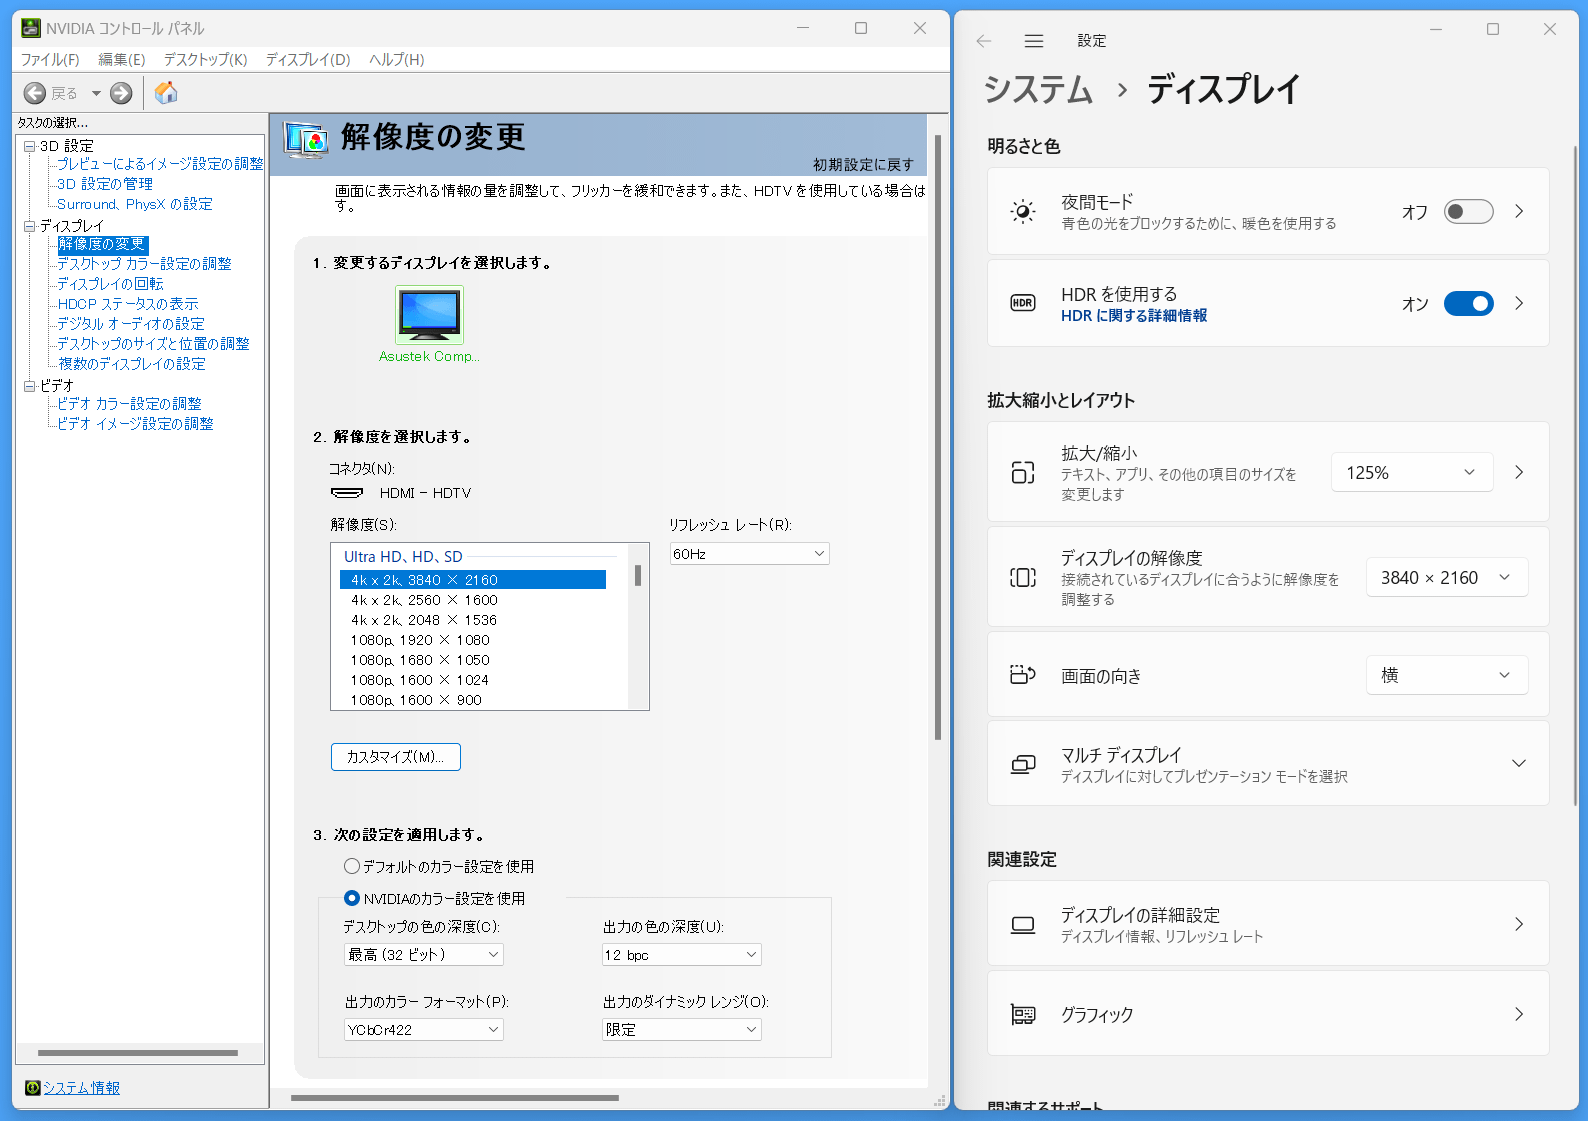Collapse the ビデオ tree node
The height and width of the screenshot is (1121, 1588).
(x=29, y=385)
